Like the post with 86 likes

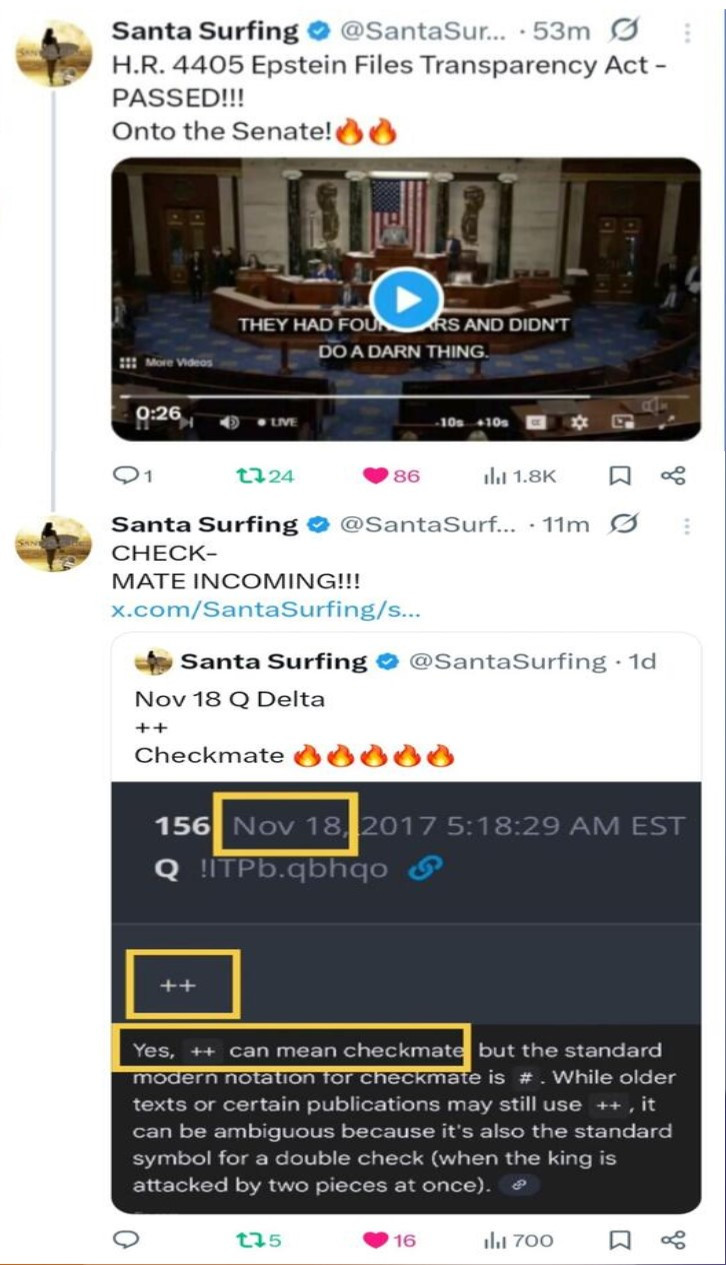[x=375, y=476]
